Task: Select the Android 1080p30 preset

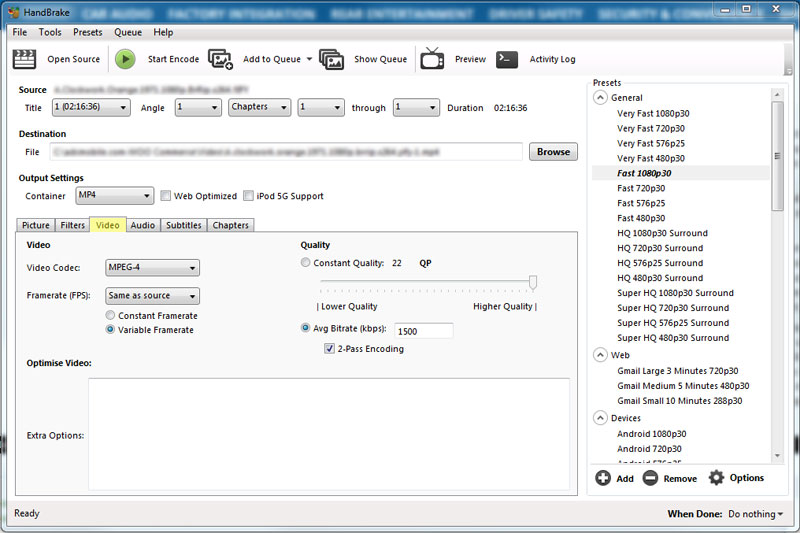Action: [x=652, y=434]
